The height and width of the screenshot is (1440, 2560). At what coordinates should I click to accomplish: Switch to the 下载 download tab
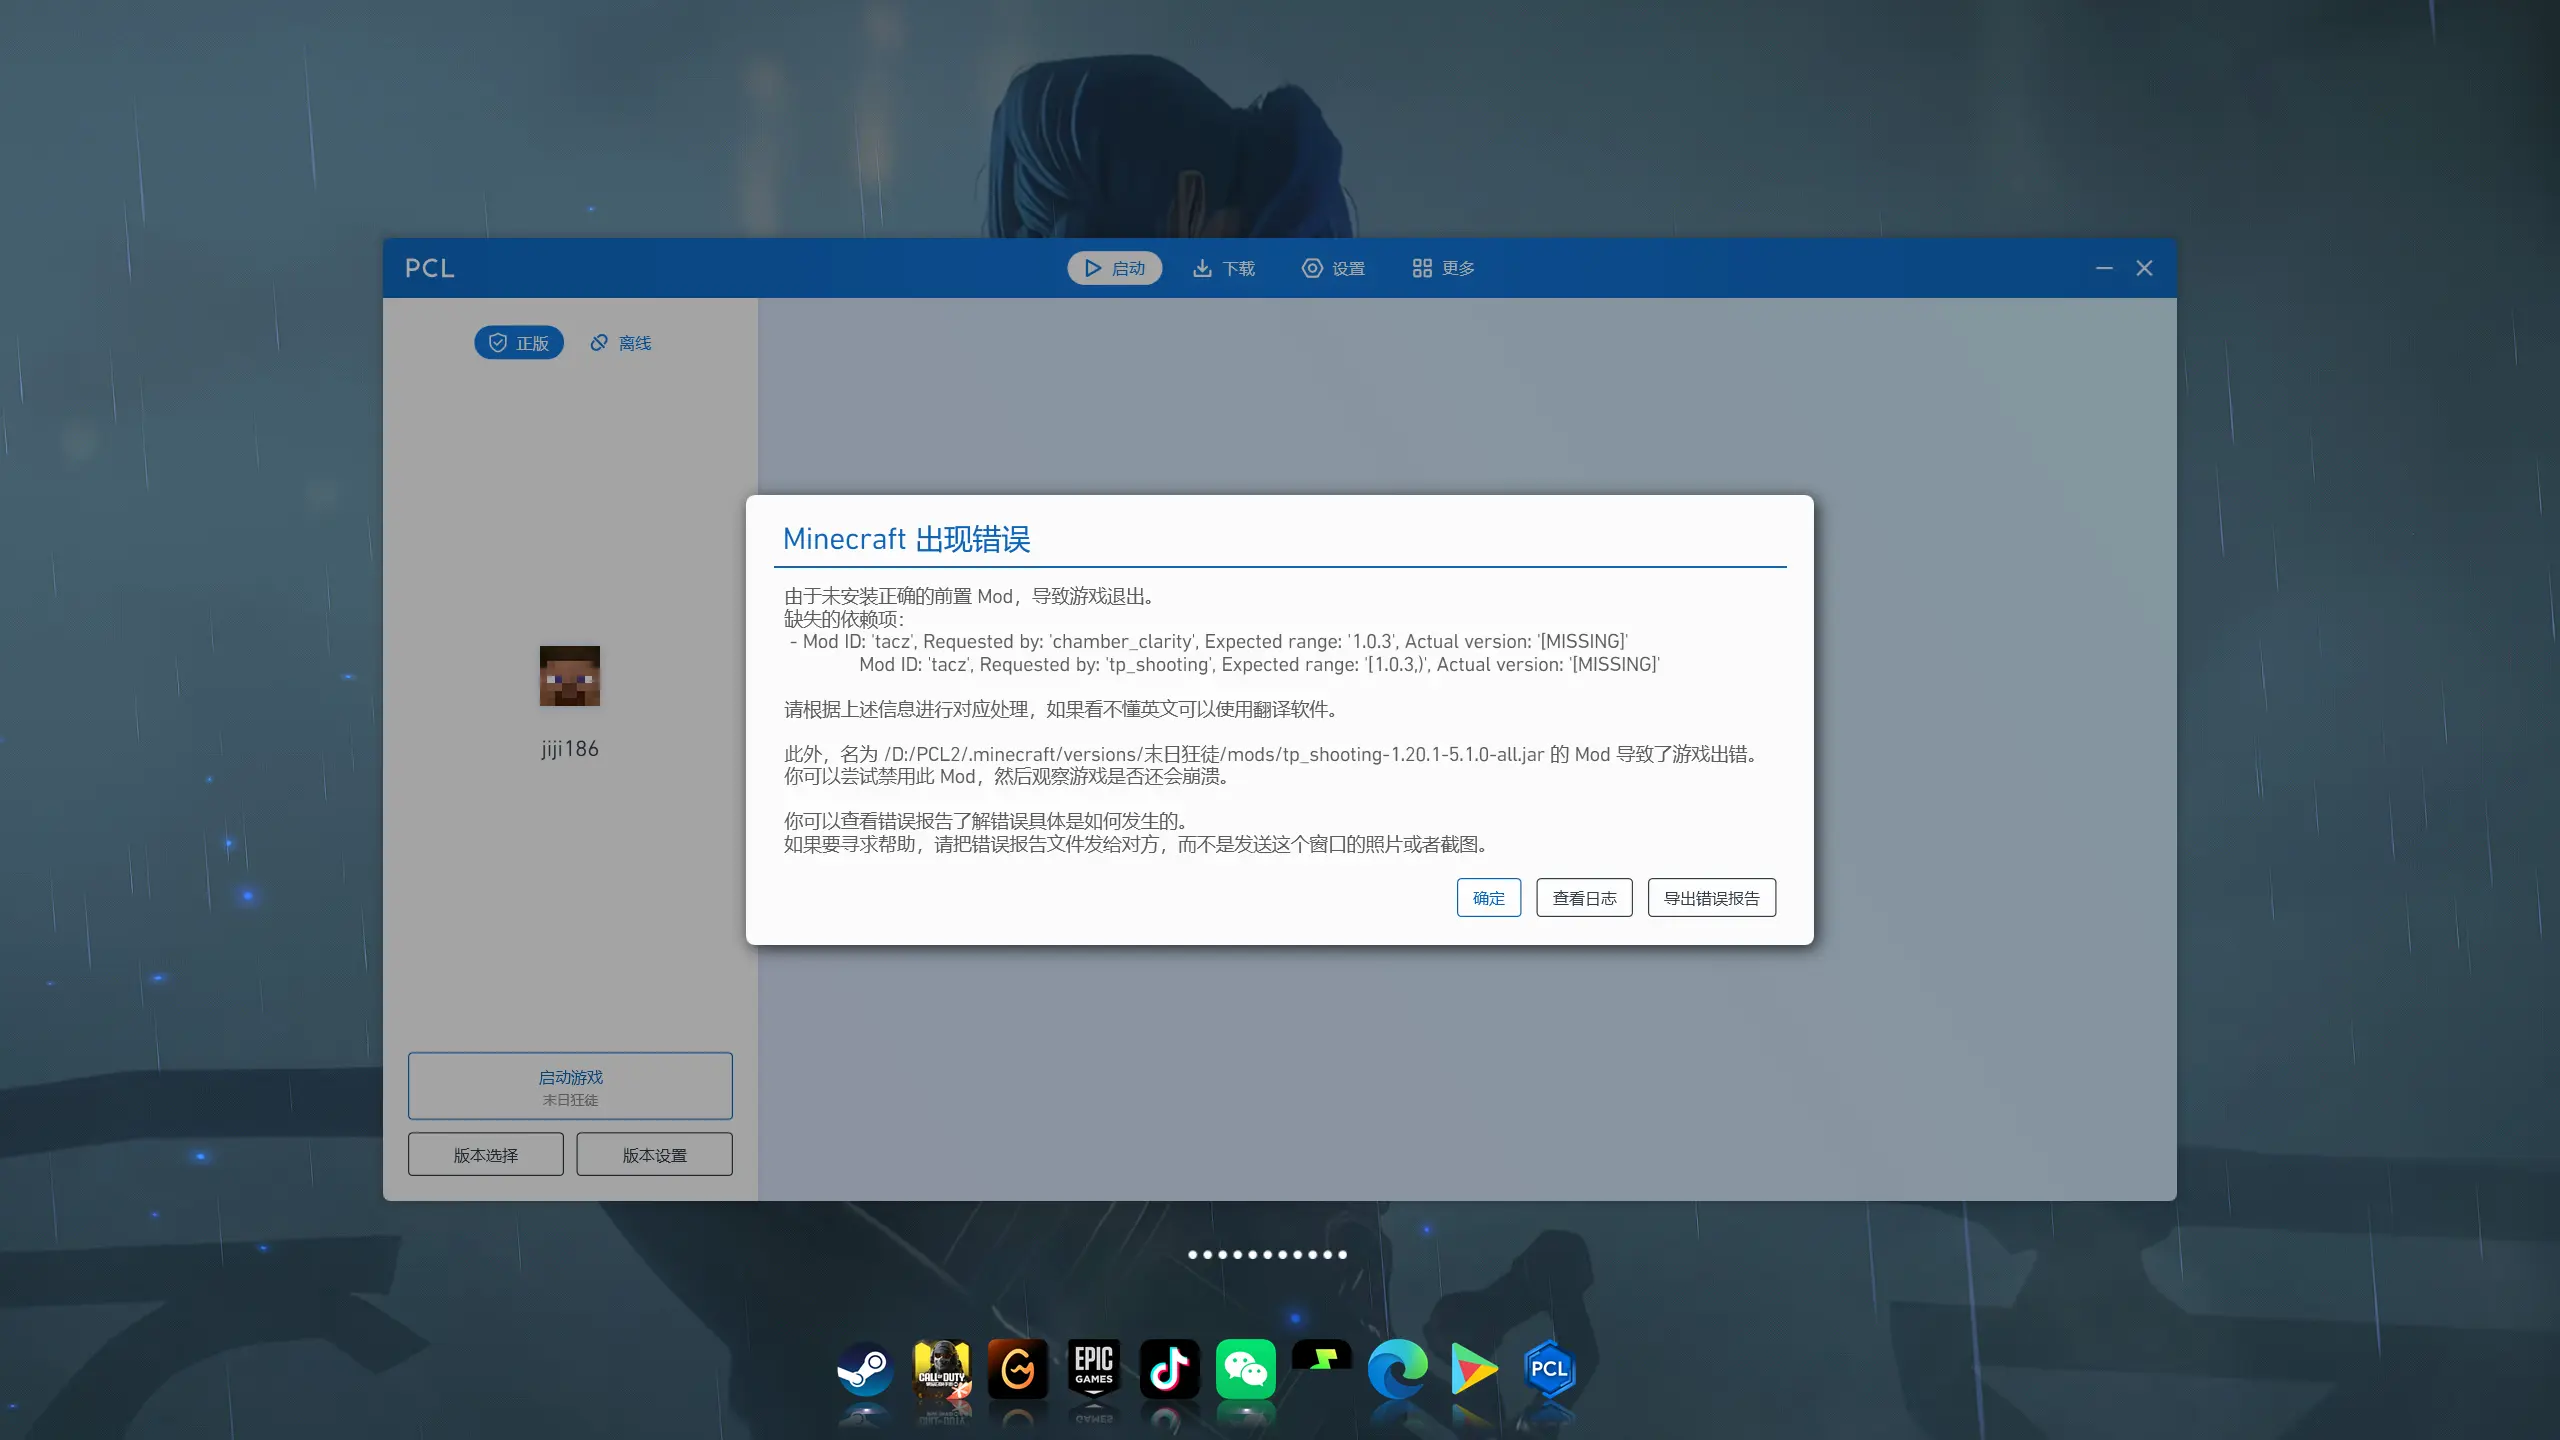pos(1224,268)
